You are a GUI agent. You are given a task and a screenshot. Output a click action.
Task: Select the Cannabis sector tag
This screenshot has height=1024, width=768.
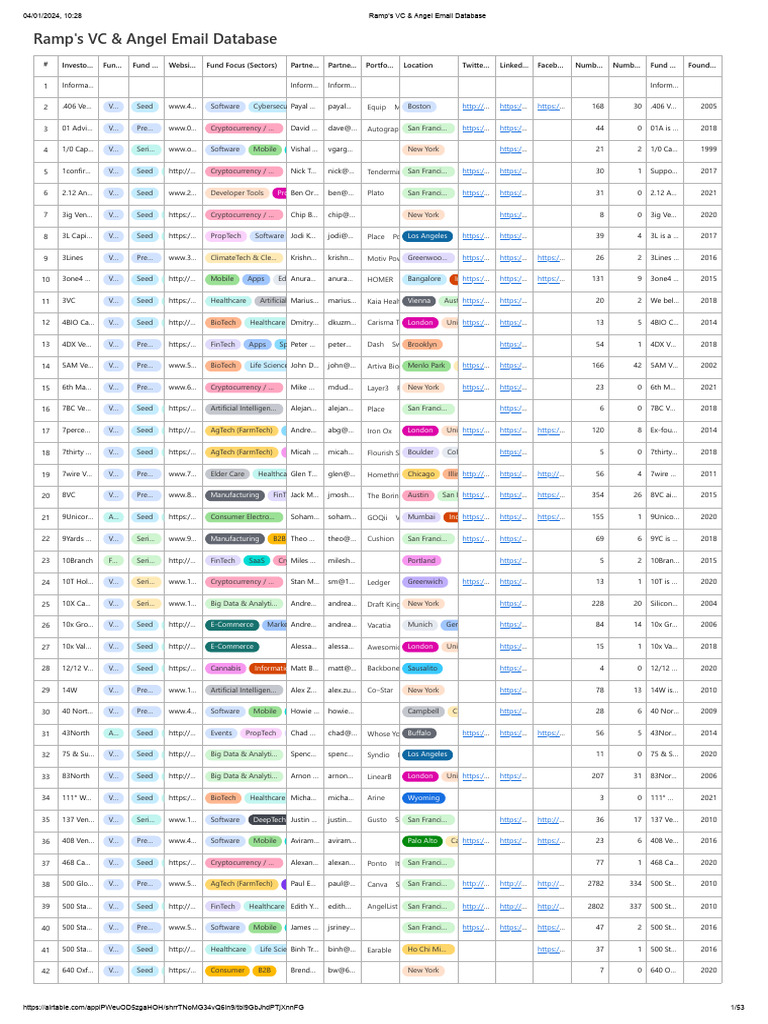(x=226, y=669)
